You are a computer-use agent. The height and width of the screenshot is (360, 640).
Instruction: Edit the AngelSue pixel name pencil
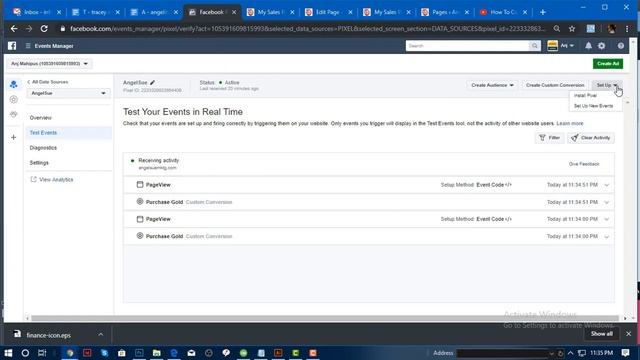(152, 82)
